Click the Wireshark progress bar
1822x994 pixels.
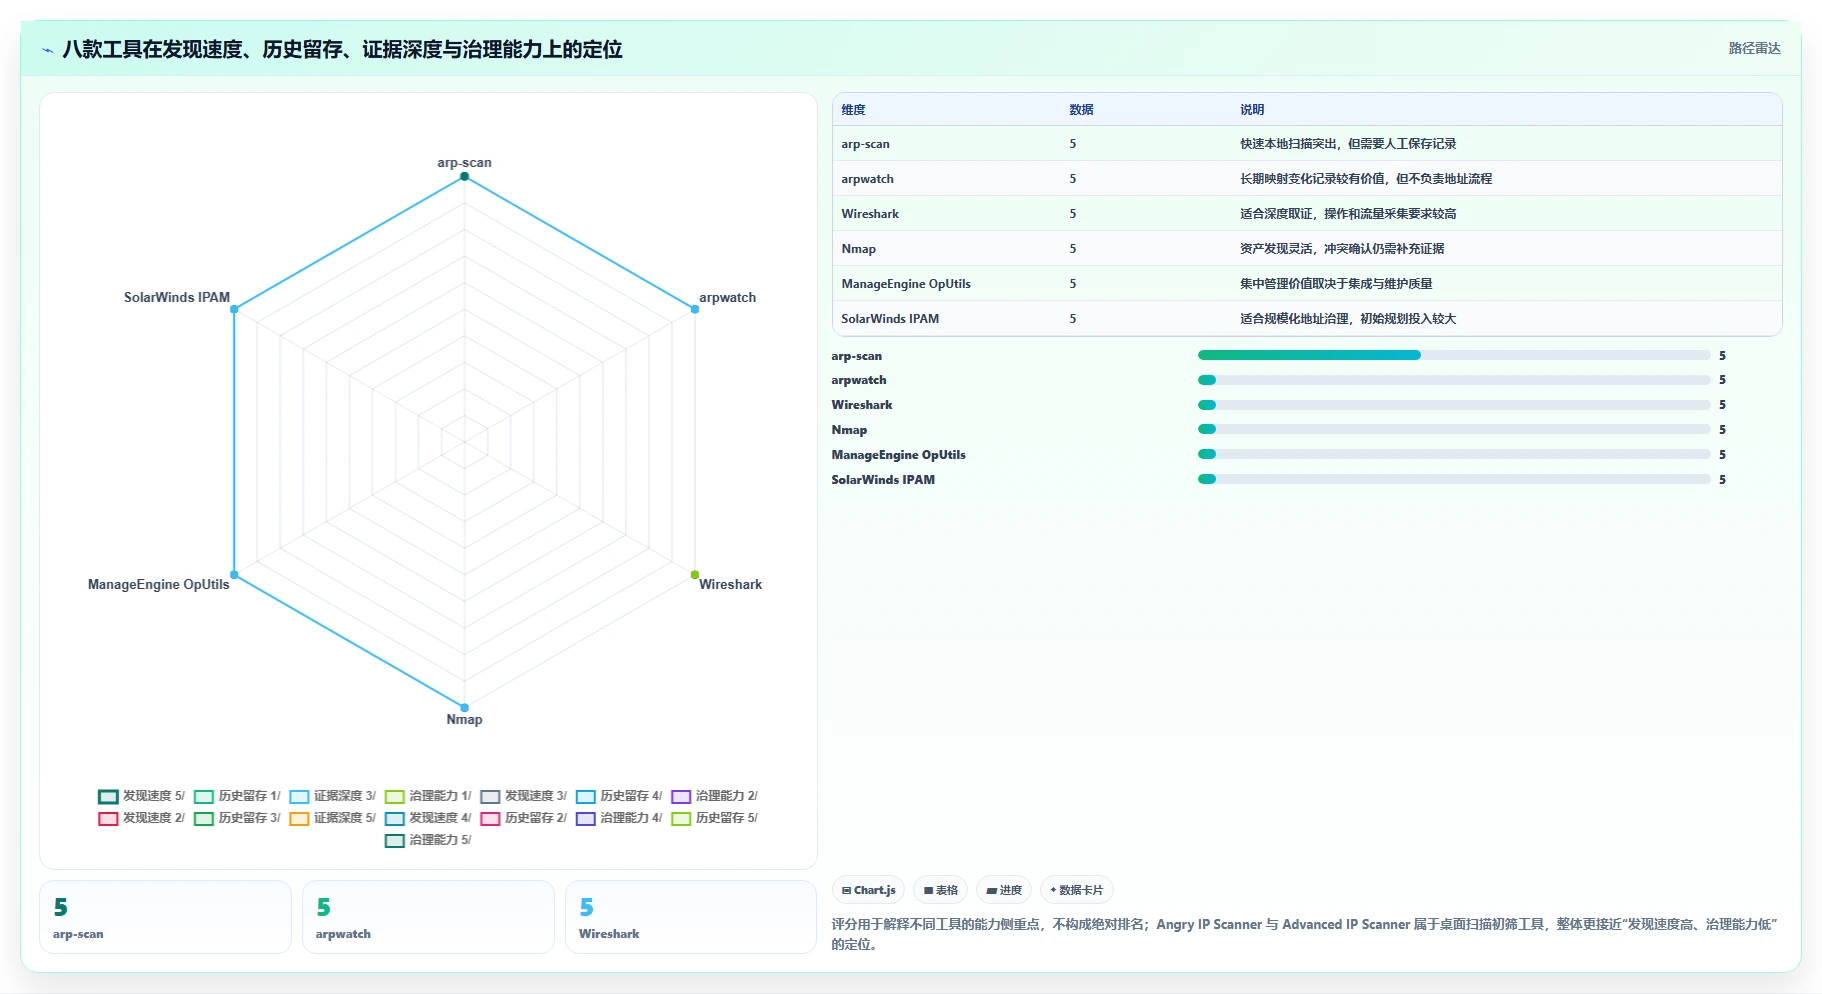point(1454,405)
